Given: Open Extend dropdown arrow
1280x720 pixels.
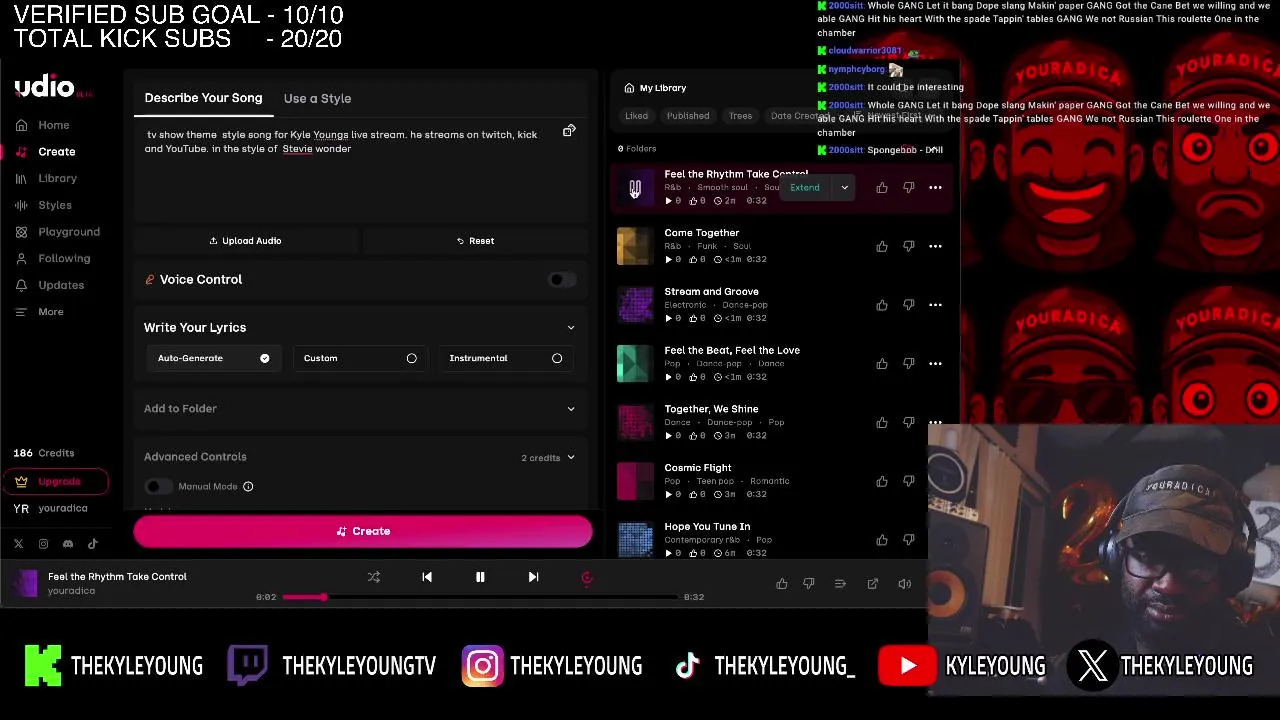Looking at the screenshot, I should (844, 188).
